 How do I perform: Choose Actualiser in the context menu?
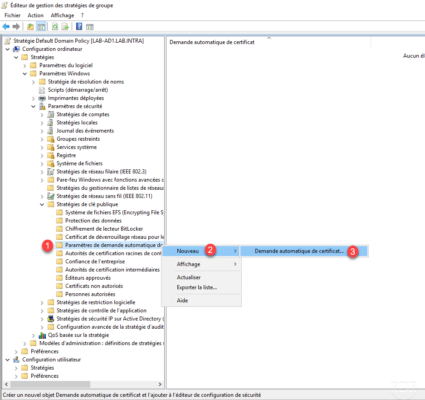click(201, 277)
